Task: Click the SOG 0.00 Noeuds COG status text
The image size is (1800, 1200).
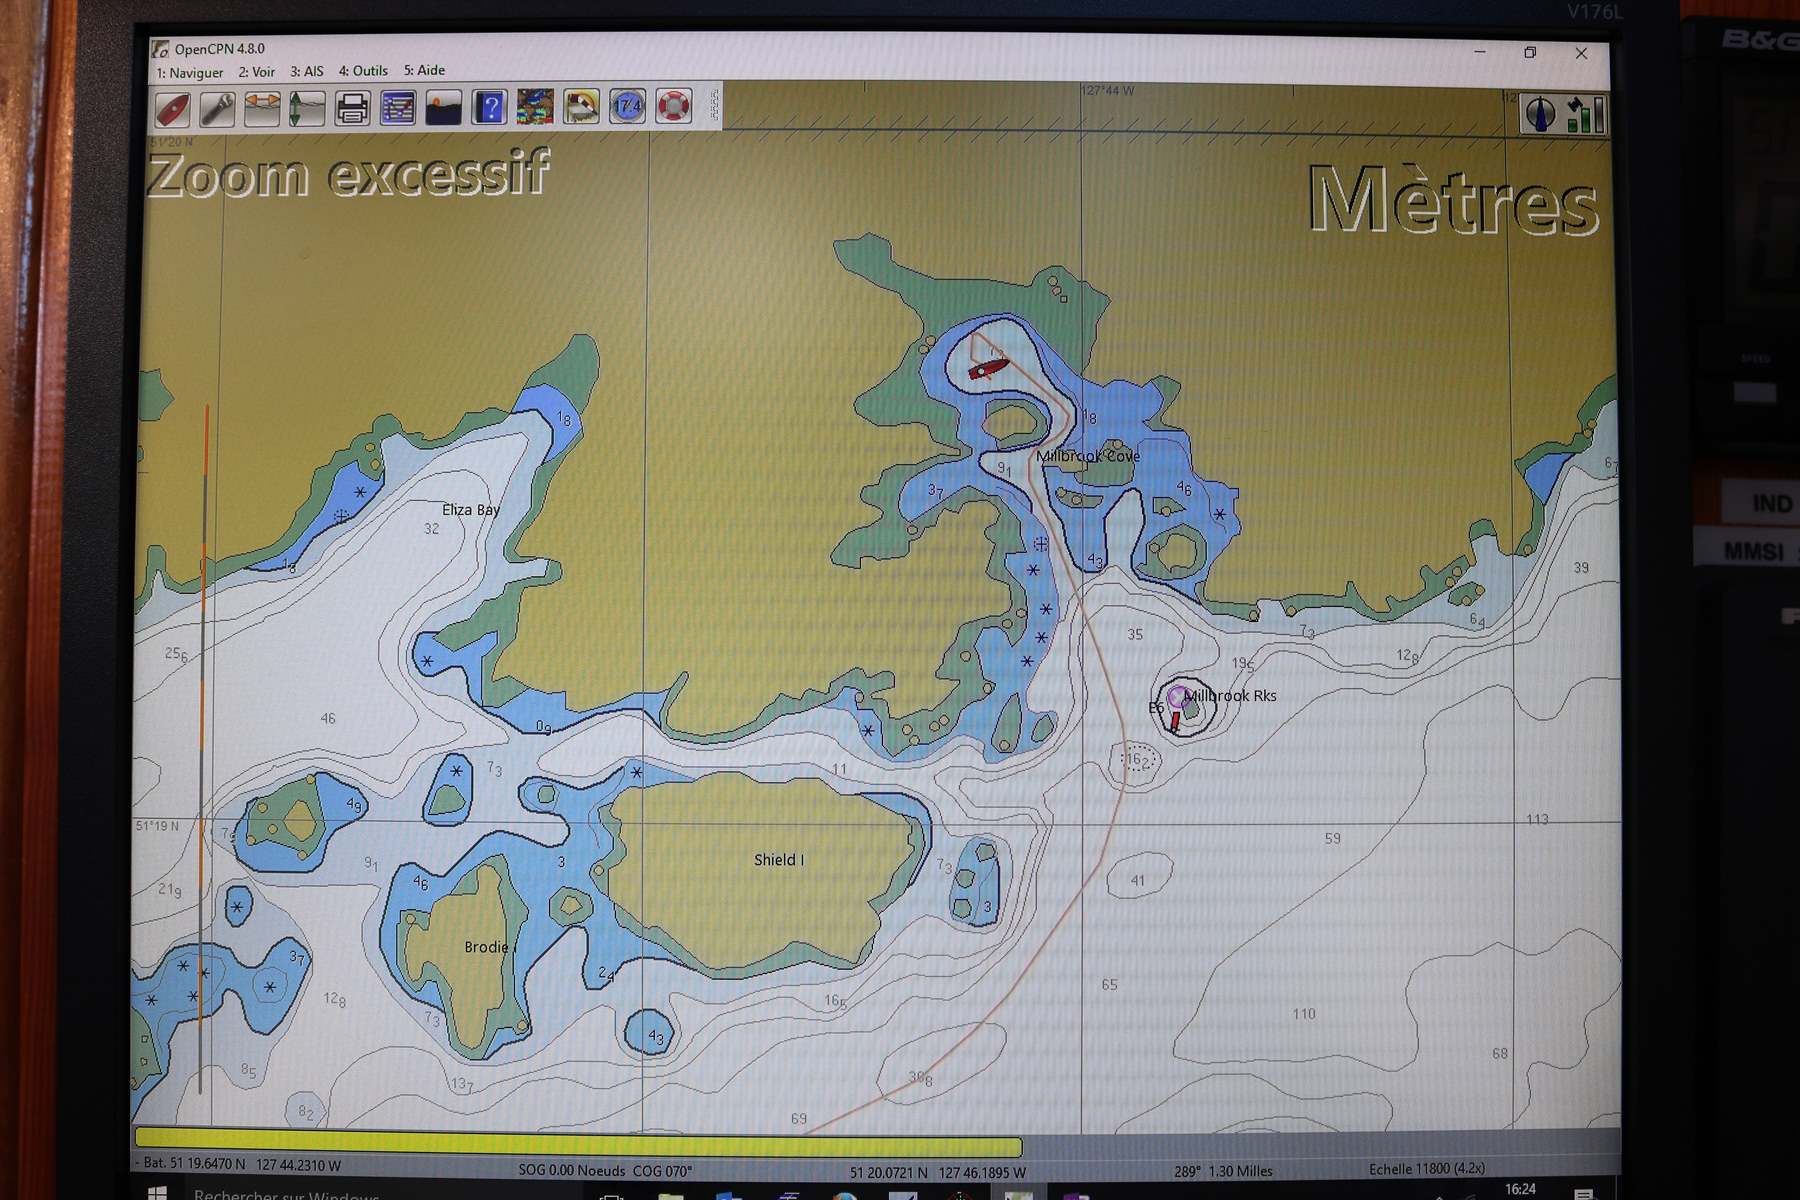Action: (x=605, y=1170)
